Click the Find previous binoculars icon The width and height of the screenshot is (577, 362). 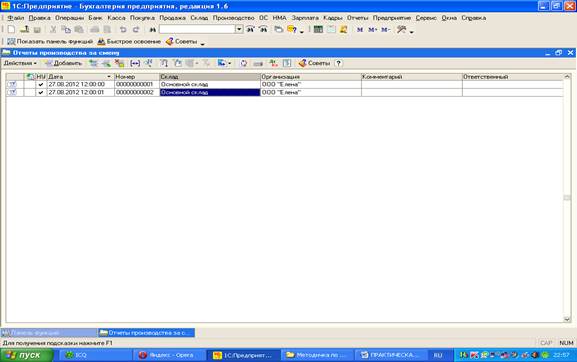tap(263, 29)
